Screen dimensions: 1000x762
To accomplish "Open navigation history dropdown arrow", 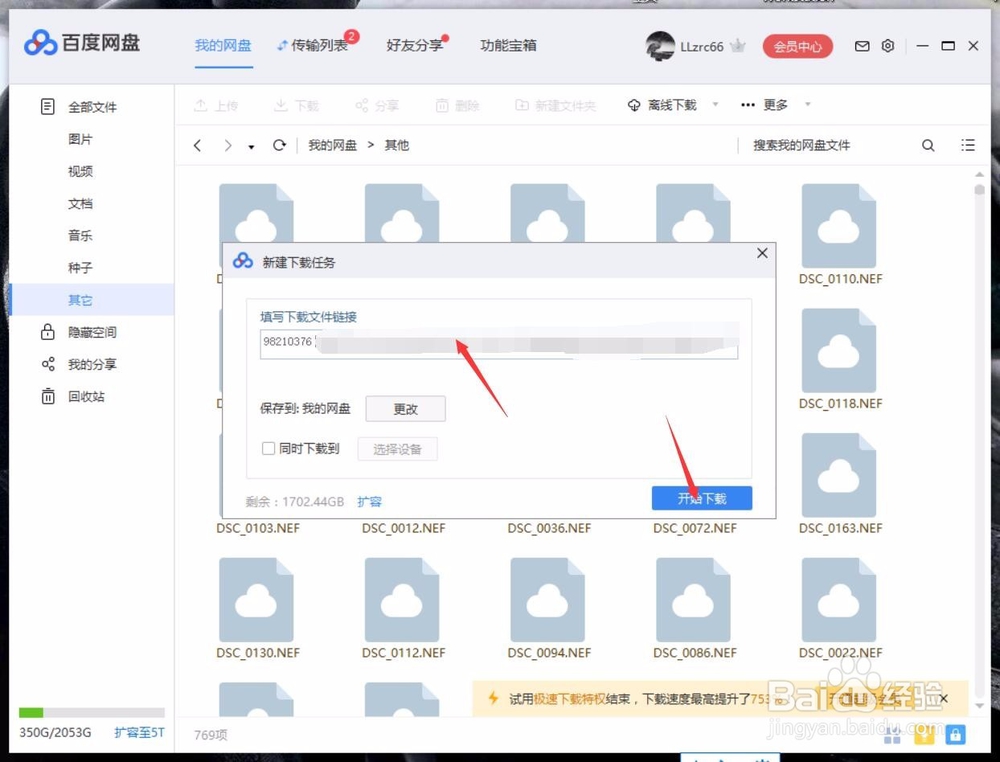I will (251, 147).
